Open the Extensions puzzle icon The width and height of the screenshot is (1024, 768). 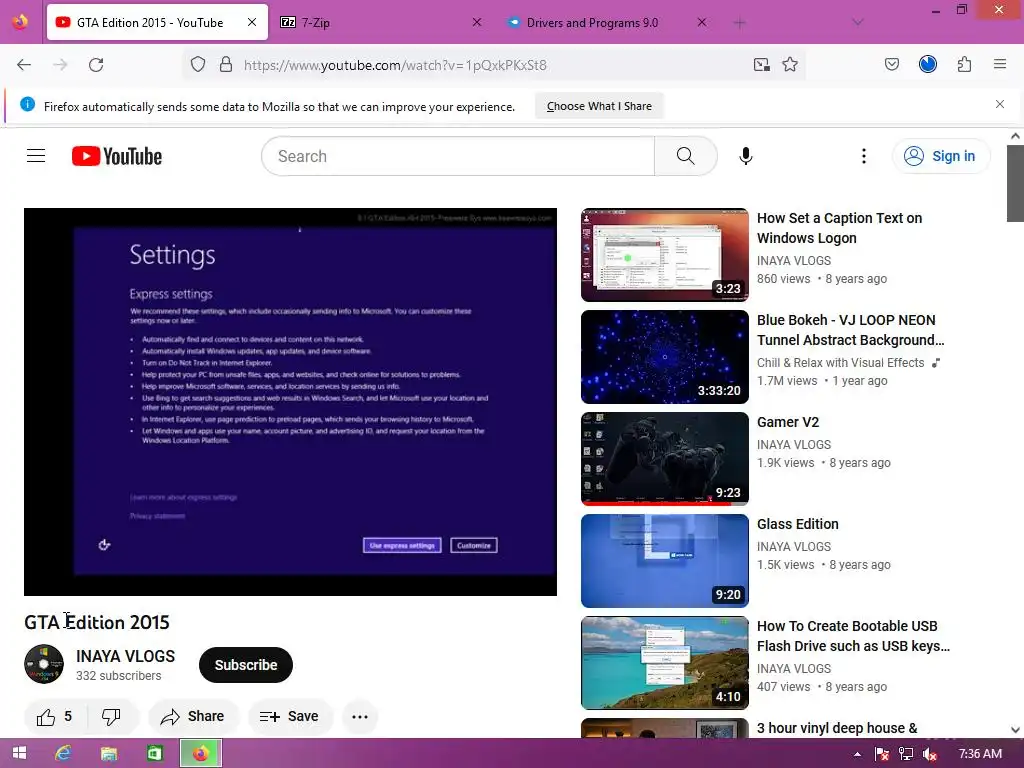point(965,64)
